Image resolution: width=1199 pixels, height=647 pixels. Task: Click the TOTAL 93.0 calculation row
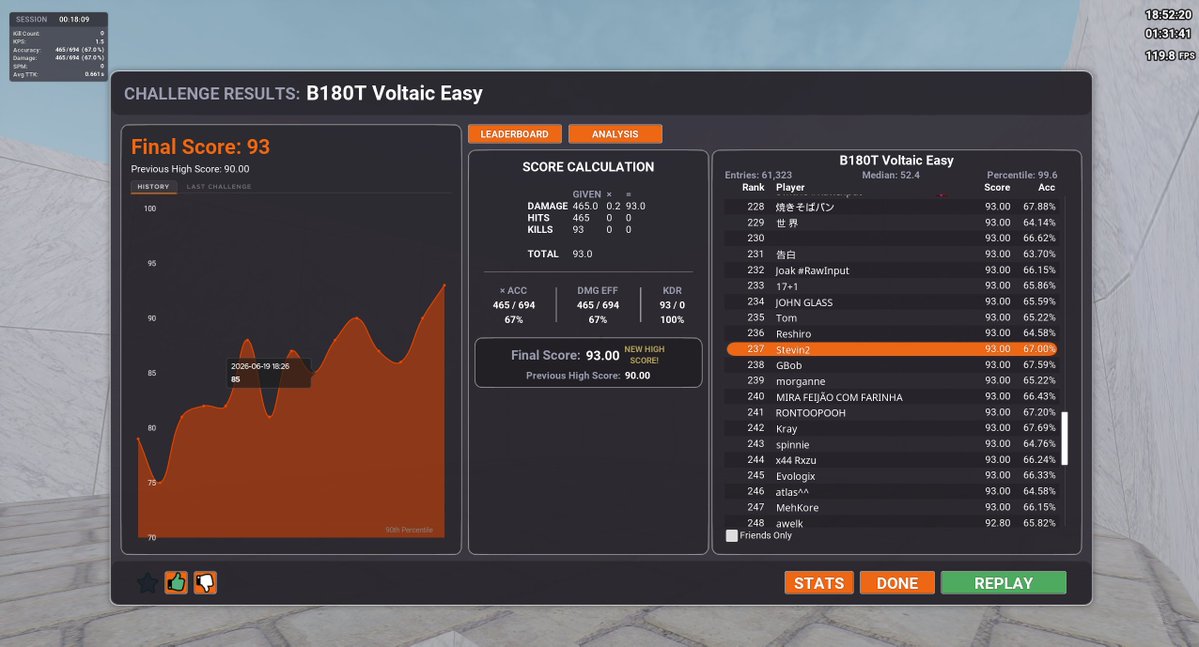[x=560, y=254]
